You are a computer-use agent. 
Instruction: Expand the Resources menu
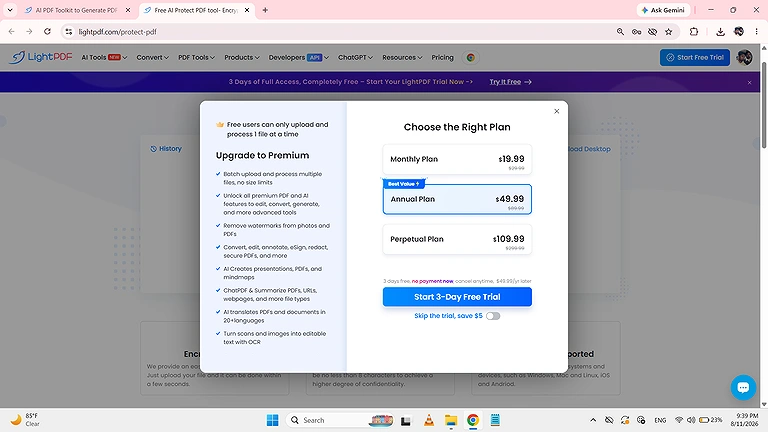(x=402, y=57)
